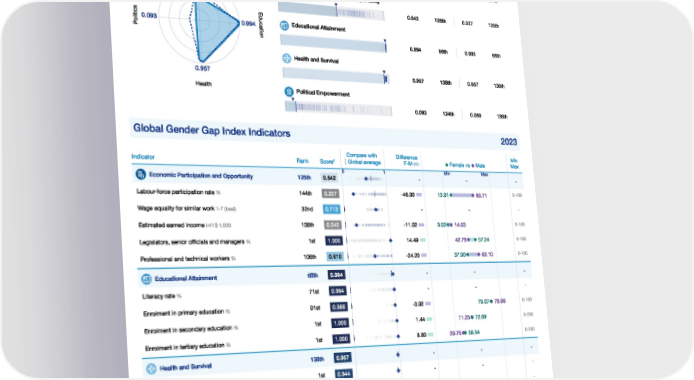Click the 2023 year label
The width and height of the screenshot is (694, 380).
[509, 142]
